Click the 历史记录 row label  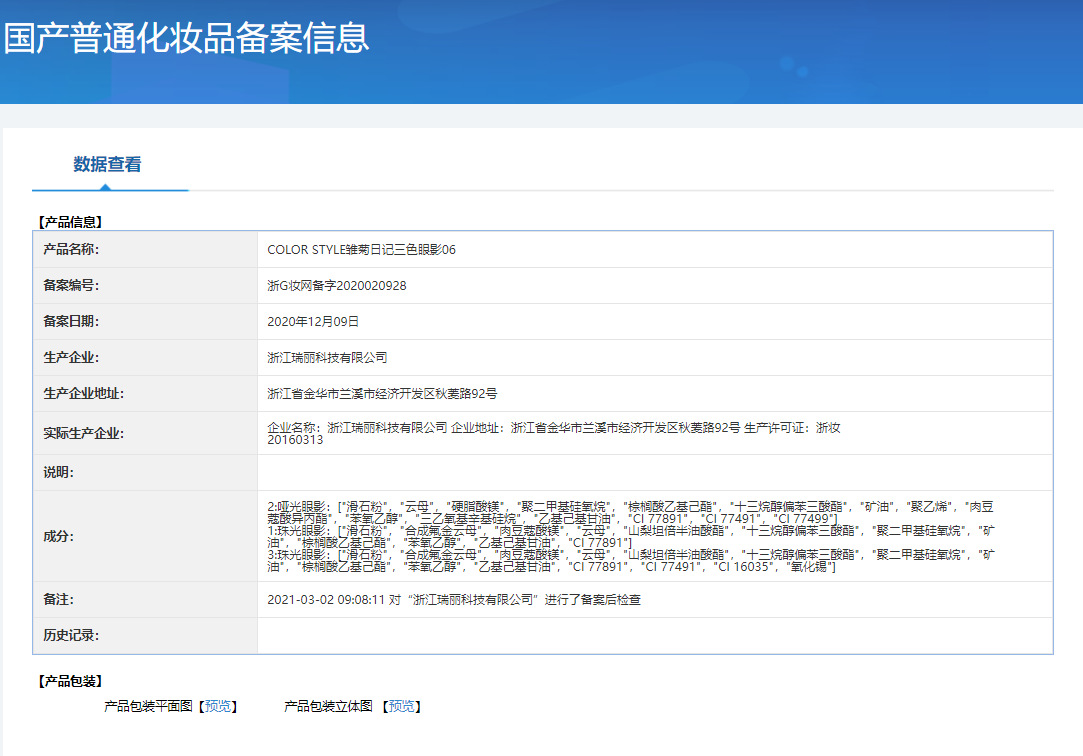coord(71,636)
